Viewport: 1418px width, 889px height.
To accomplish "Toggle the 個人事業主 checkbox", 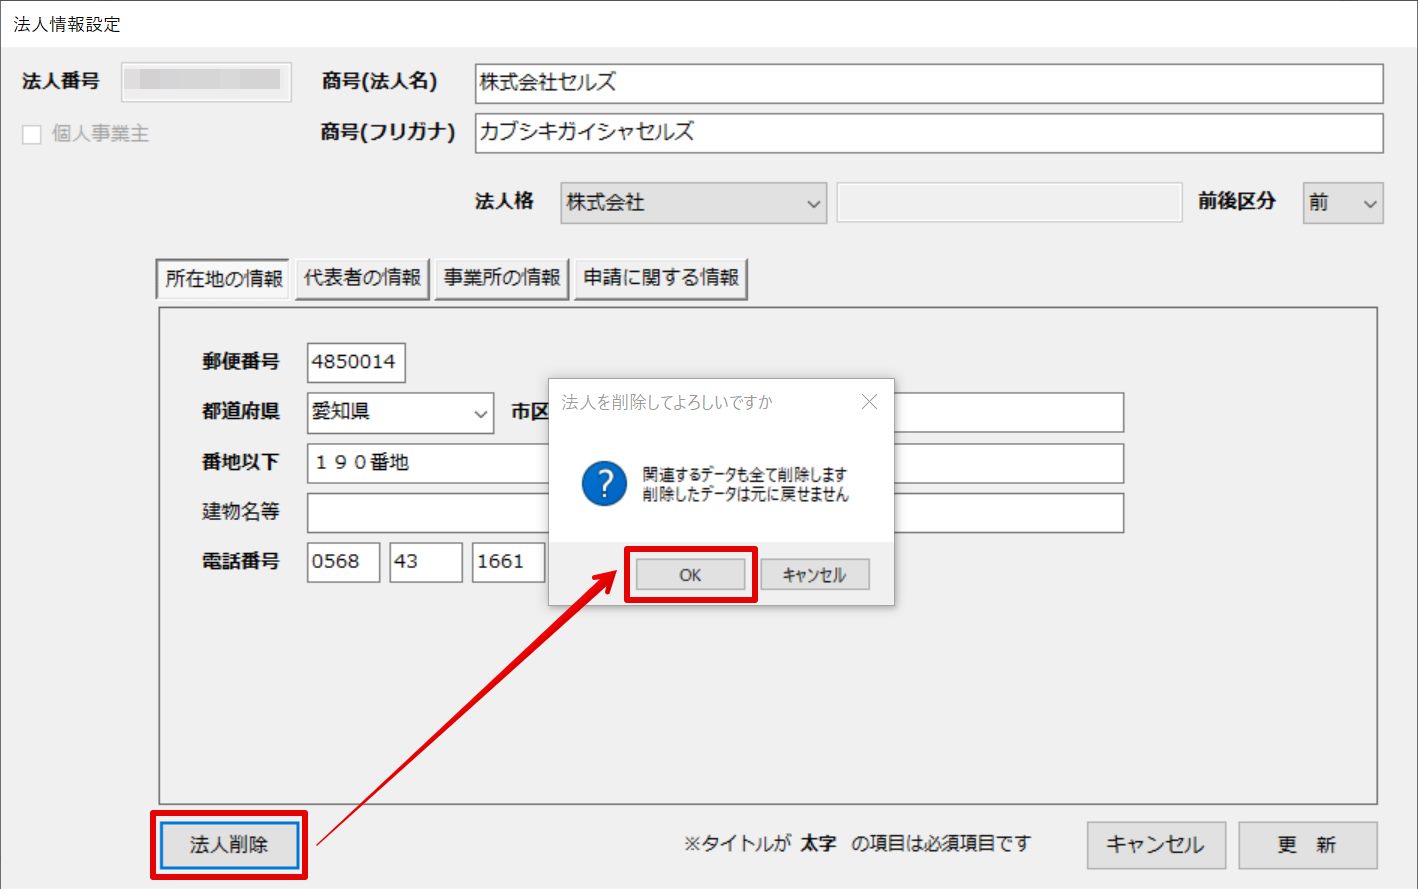I will click(x=32, y=134).
